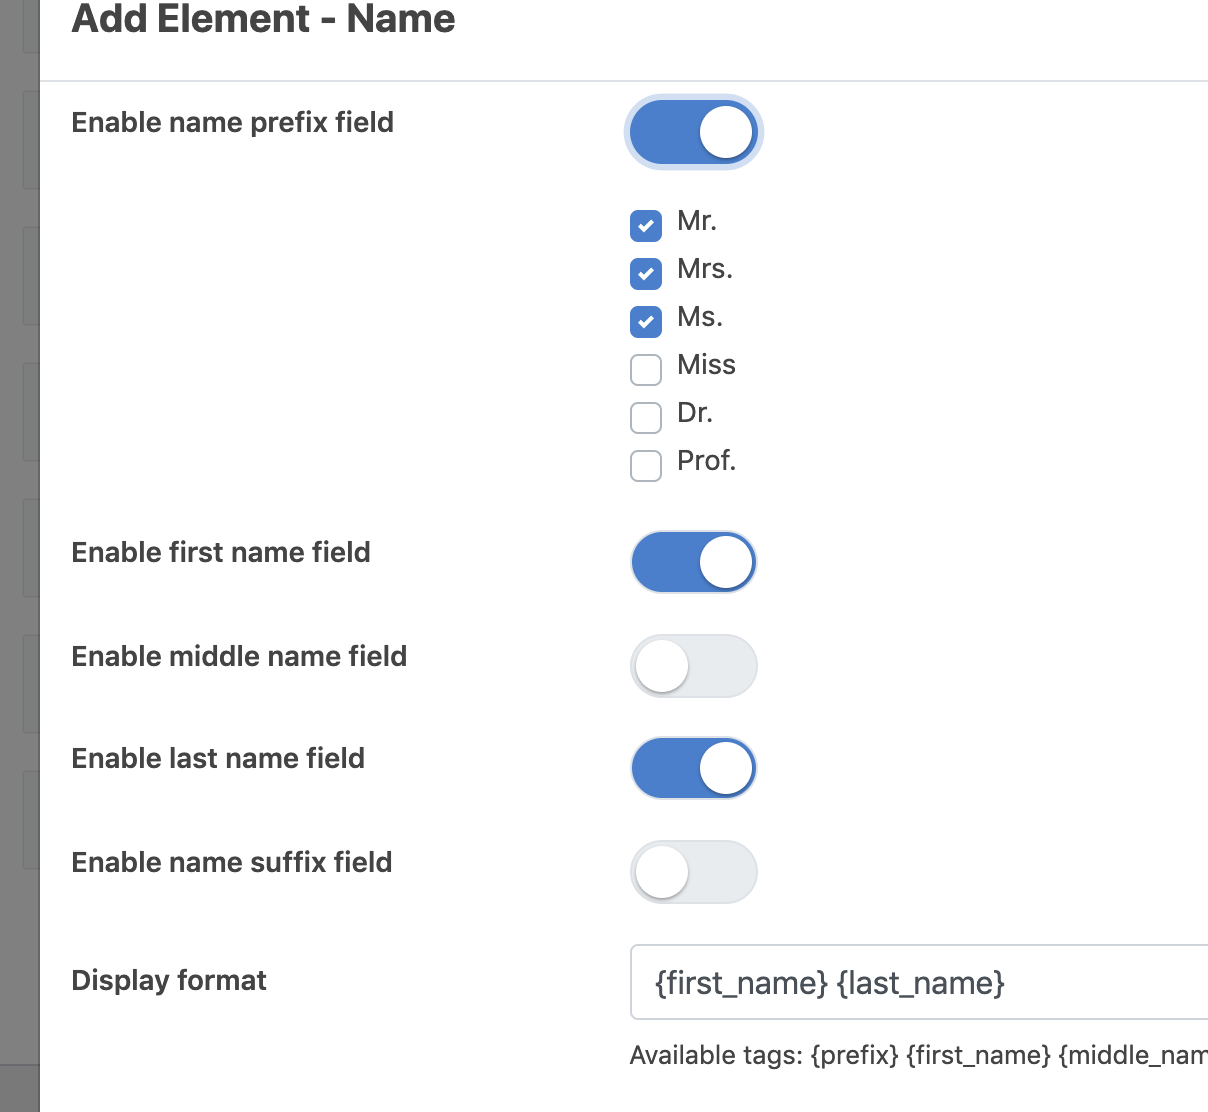Viewport: 1208px width, 1112px height.
Task: Enable the name suffix field switch
Action: coord(693,872)
